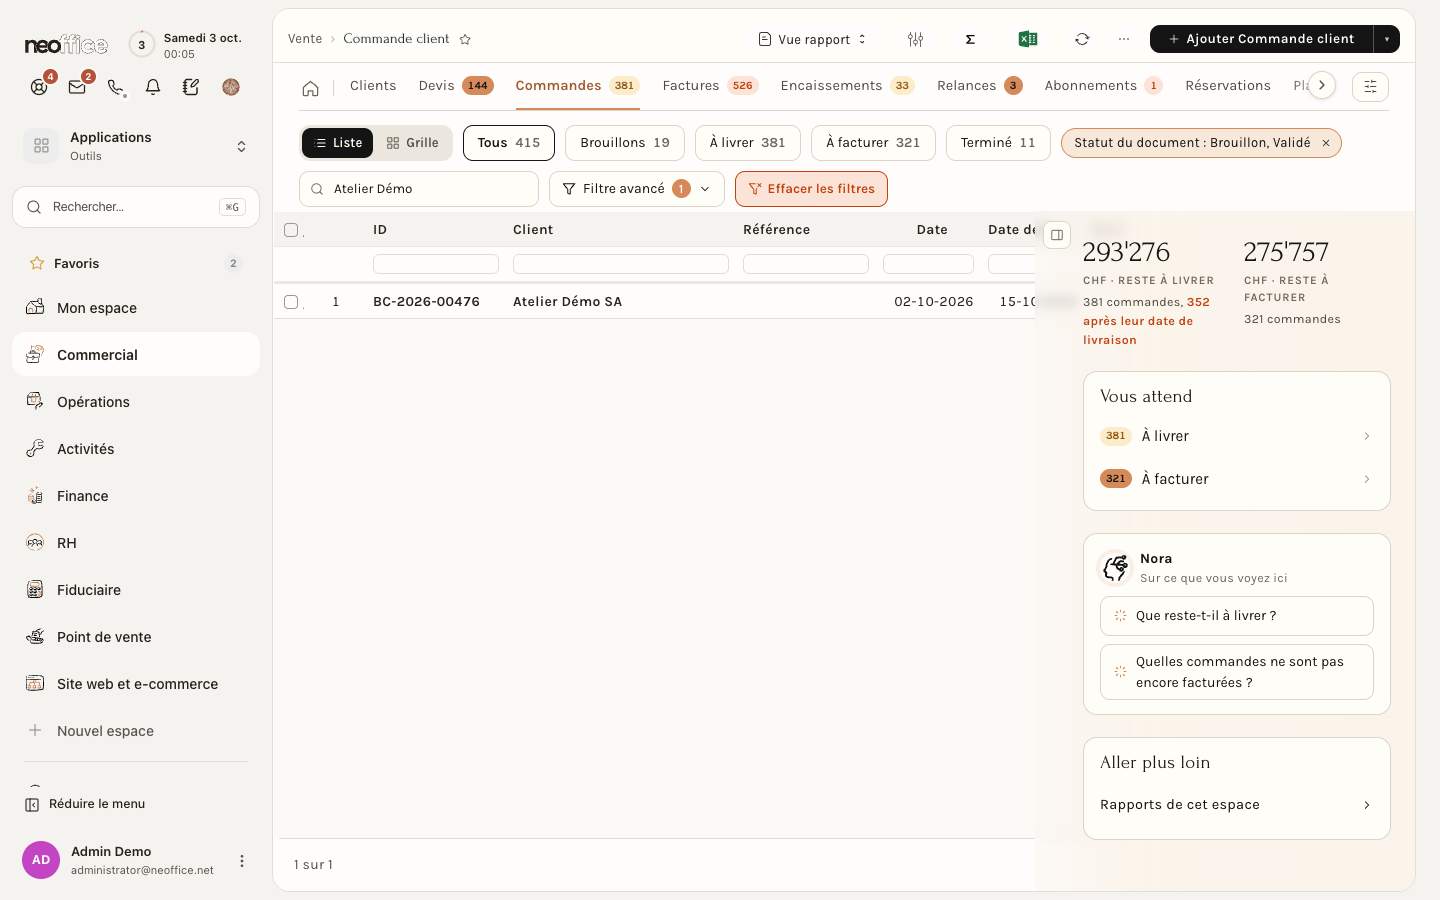Open the notes edit icon
This screenshot has width=1440, height=900.
tap(191, 87)
